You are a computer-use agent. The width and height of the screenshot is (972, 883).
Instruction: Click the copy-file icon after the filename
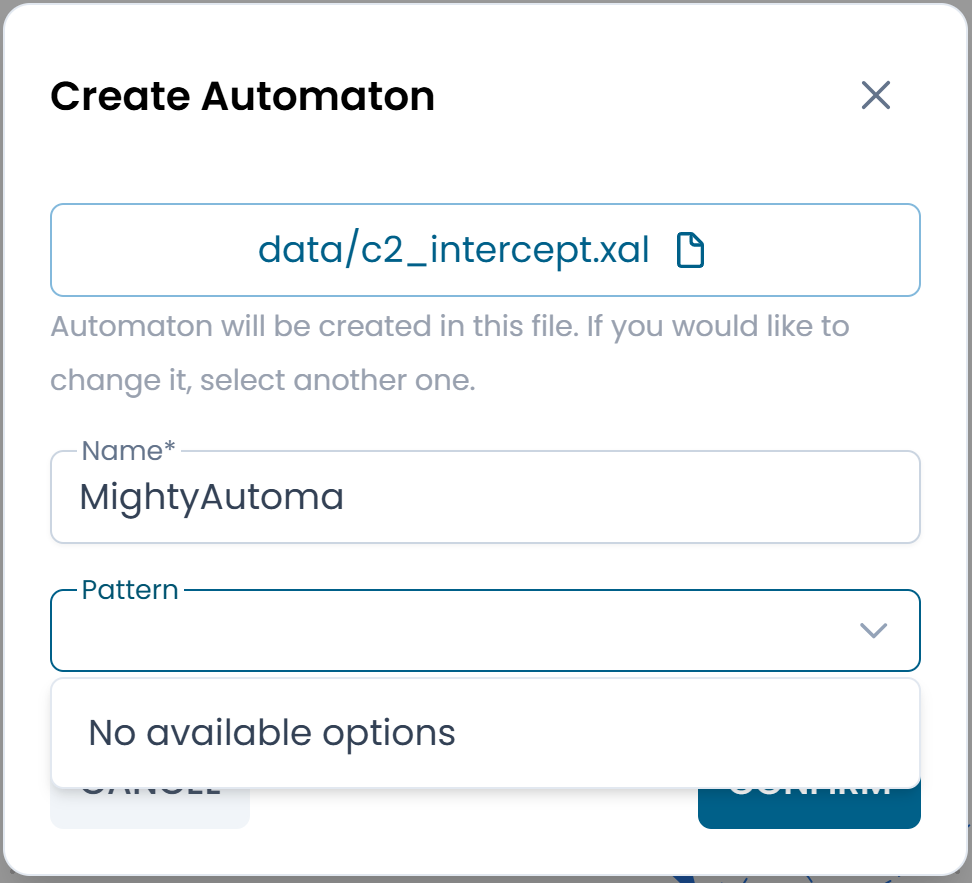pyautogui.click(x=690, y=250)
